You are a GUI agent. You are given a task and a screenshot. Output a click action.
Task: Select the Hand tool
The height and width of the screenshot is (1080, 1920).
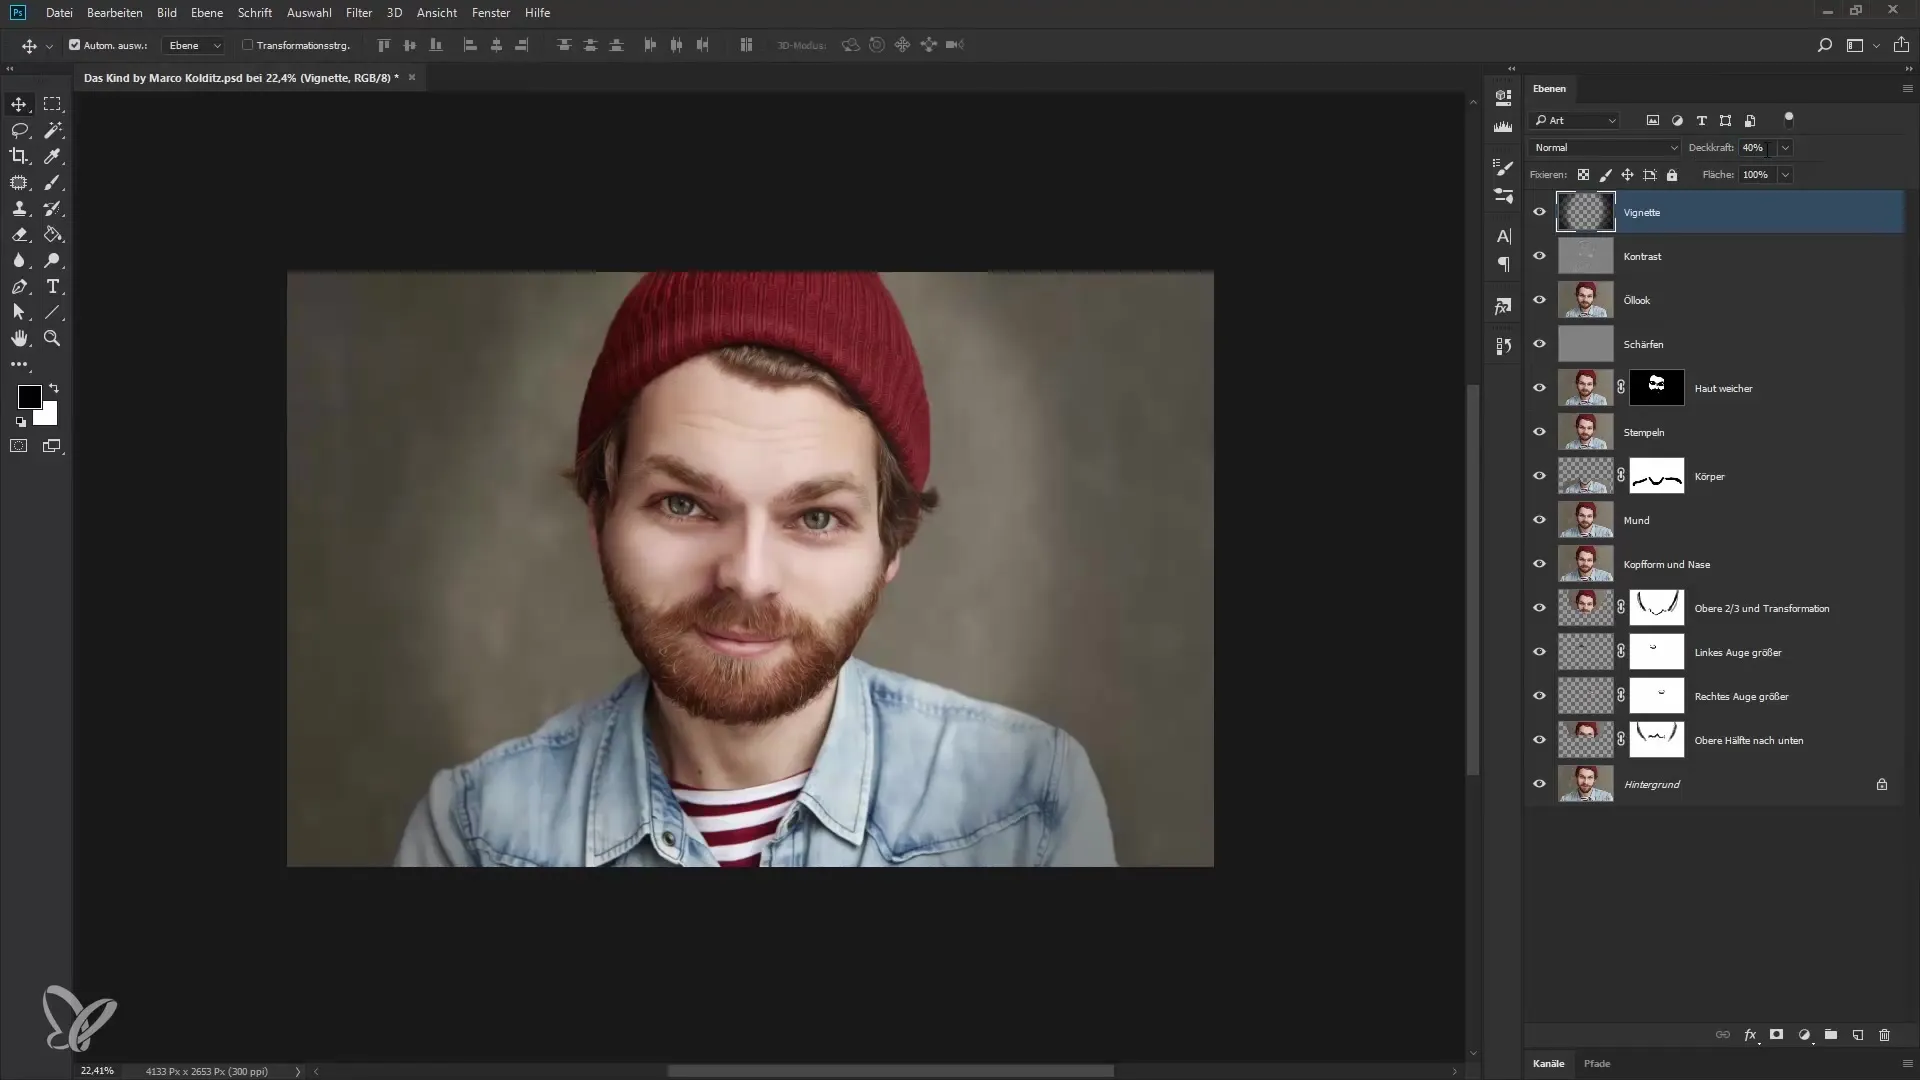pyautogui.click(x=19, y=338)
